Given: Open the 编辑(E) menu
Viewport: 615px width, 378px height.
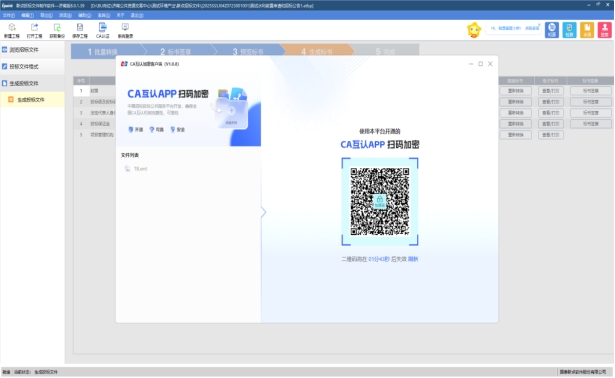Looking at the screenshot, I should 27,15.
